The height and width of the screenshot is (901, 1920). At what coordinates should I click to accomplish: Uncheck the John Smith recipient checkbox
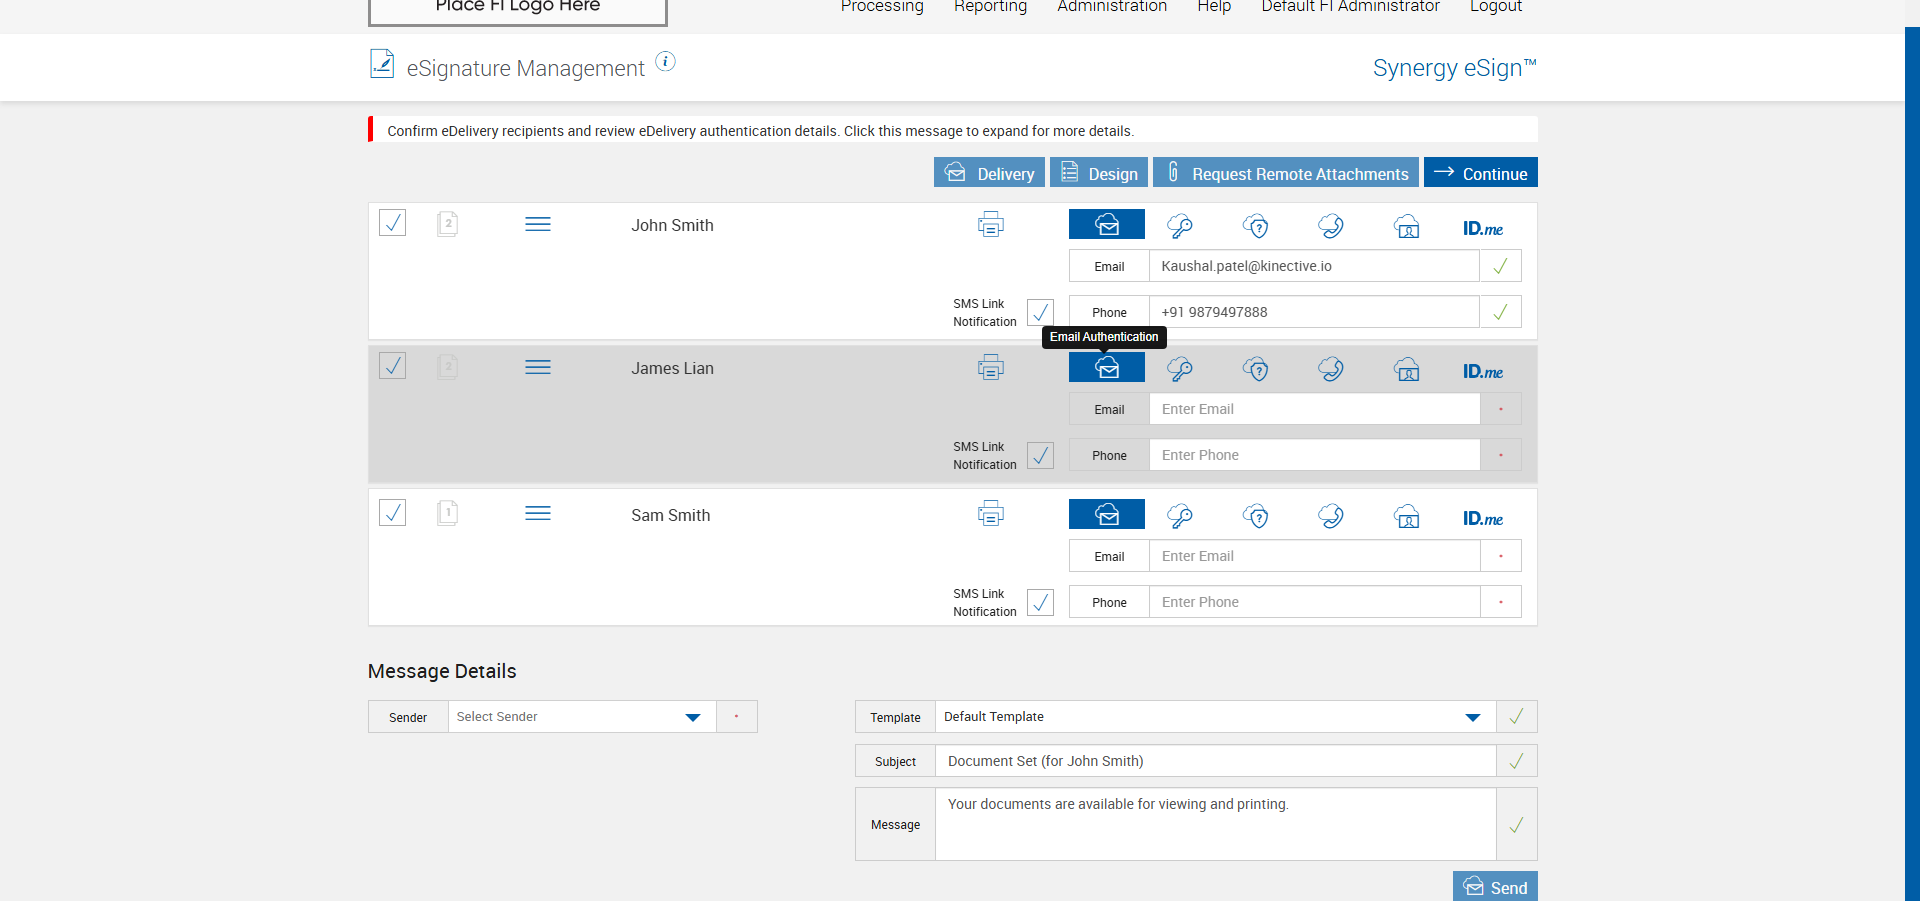pos(393,222)
